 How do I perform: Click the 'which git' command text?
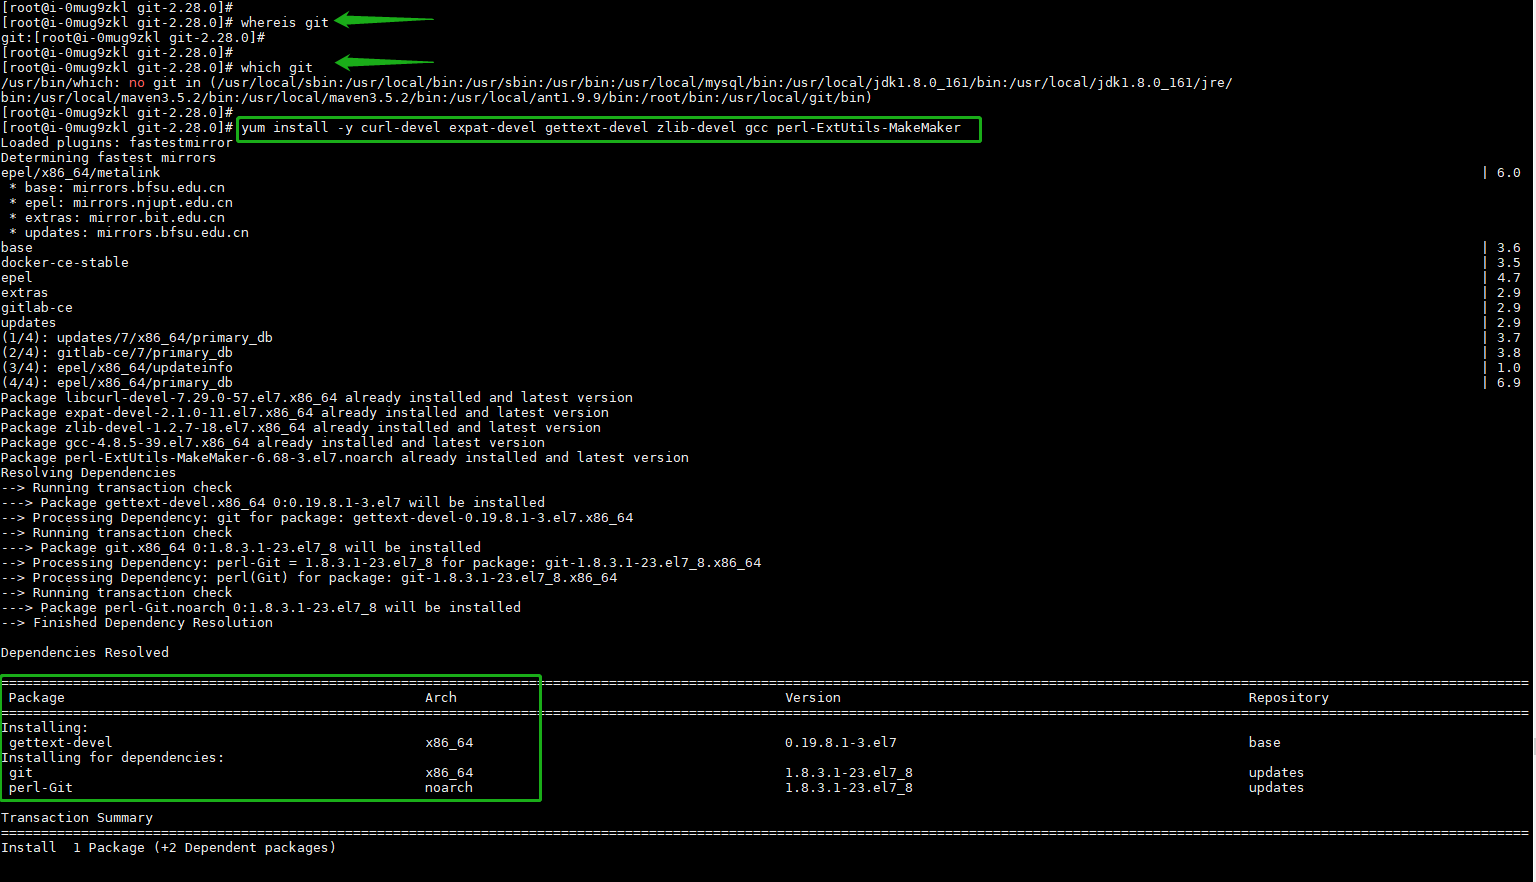pyautogui.click(x=276, y=68)
